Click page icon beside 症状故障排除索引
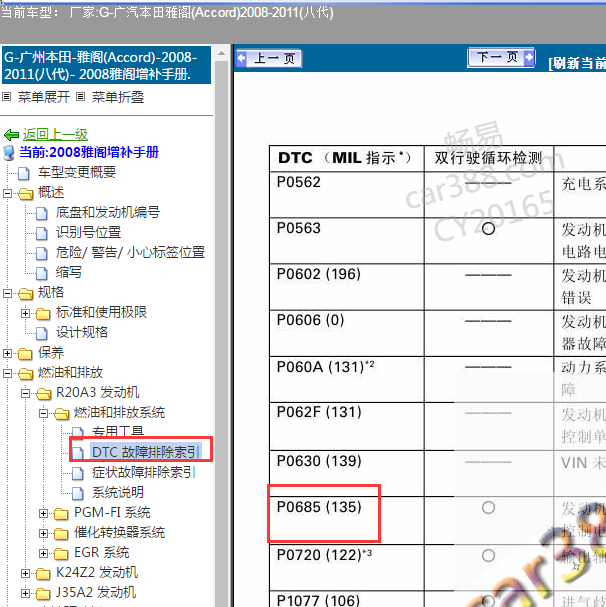The image size is (606, 607). click(x=78, y=473)
